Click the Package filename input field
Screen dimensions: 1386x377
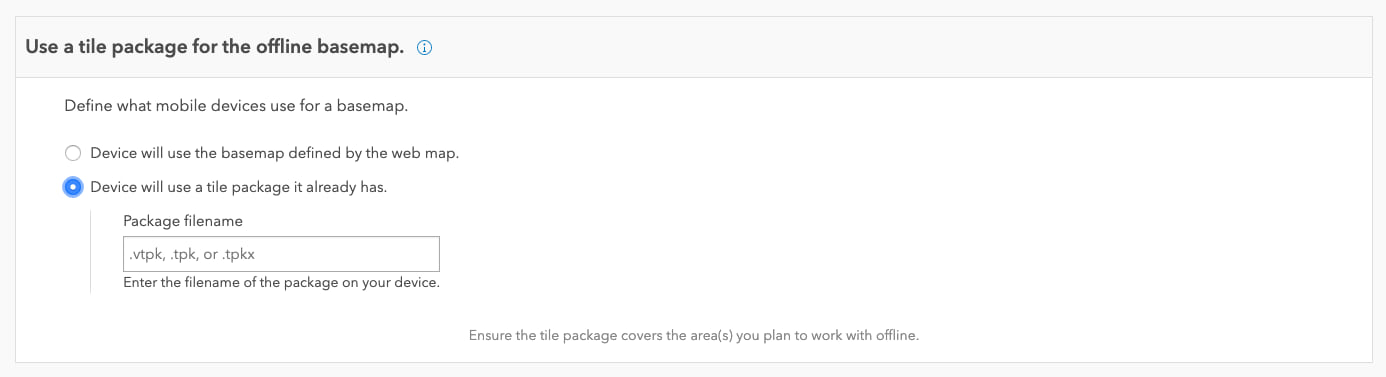281,254
